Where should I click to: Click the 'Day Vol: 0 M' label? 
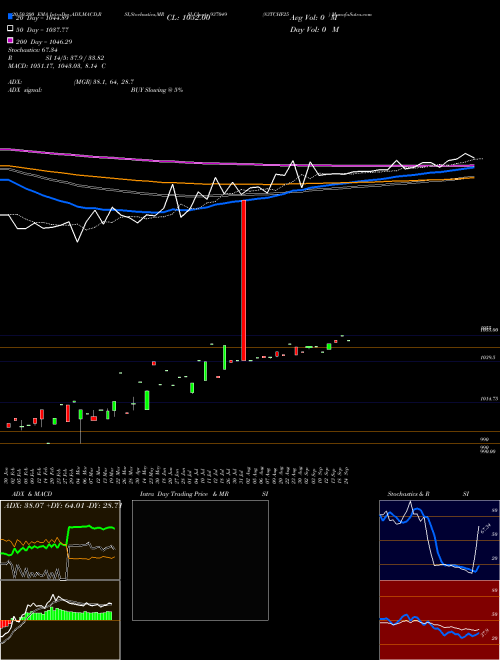tap(314, 29)
